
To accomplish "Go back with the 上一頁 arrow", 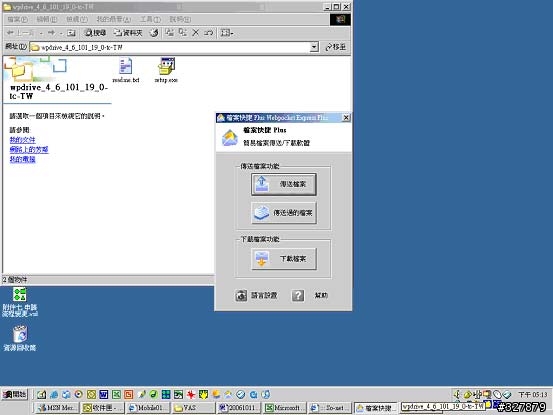I will click(x=20, y=33).
